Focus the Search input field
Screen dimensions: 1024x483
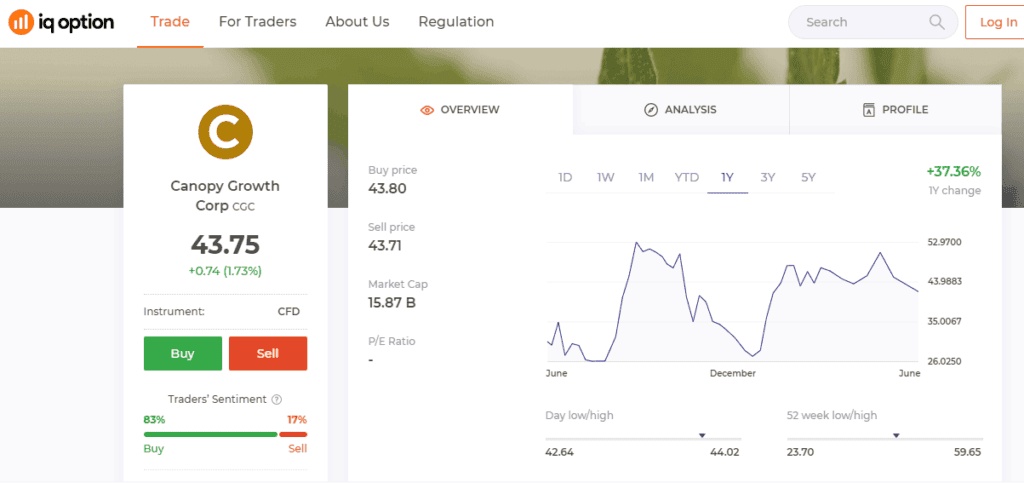tap(872, 22)
